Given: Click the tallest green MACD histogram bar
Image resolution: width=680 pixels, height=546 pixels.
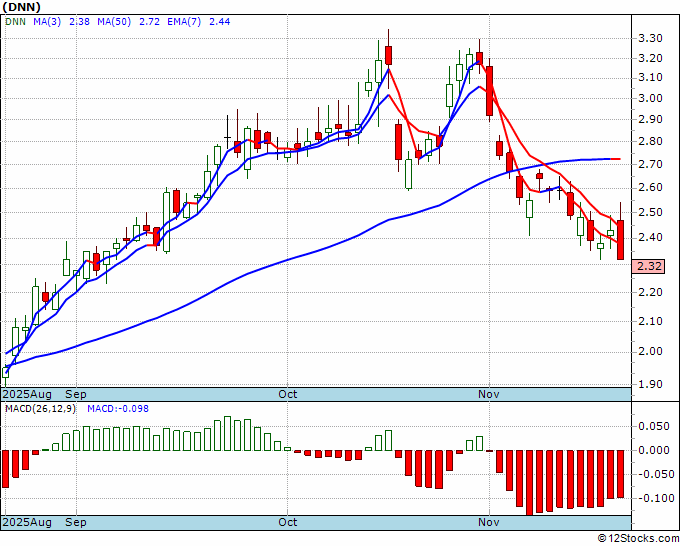Looking at the screenshot, I should [227, 434].
